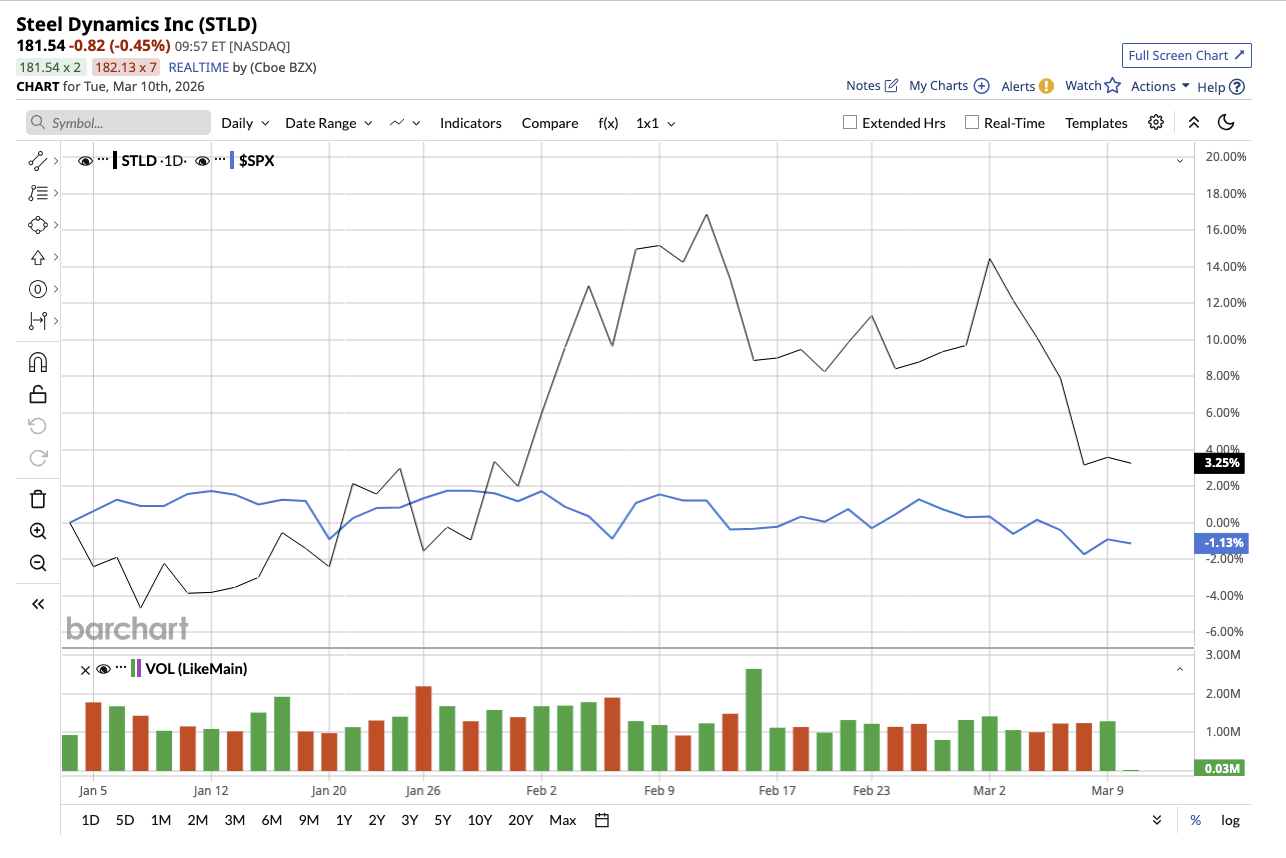Open Help
1286x858 pixels.
[1221, 87]
